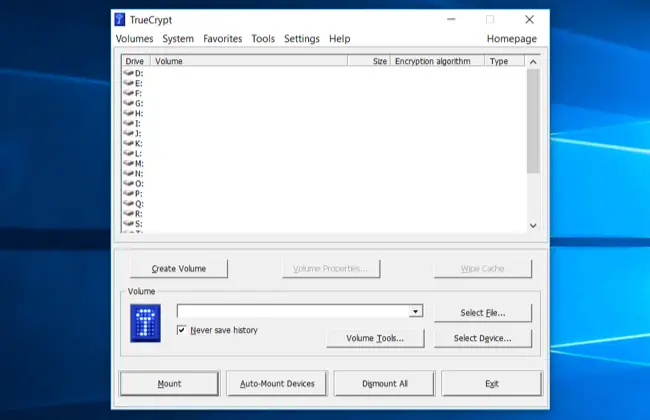Select the drive icon for E:

129,83
